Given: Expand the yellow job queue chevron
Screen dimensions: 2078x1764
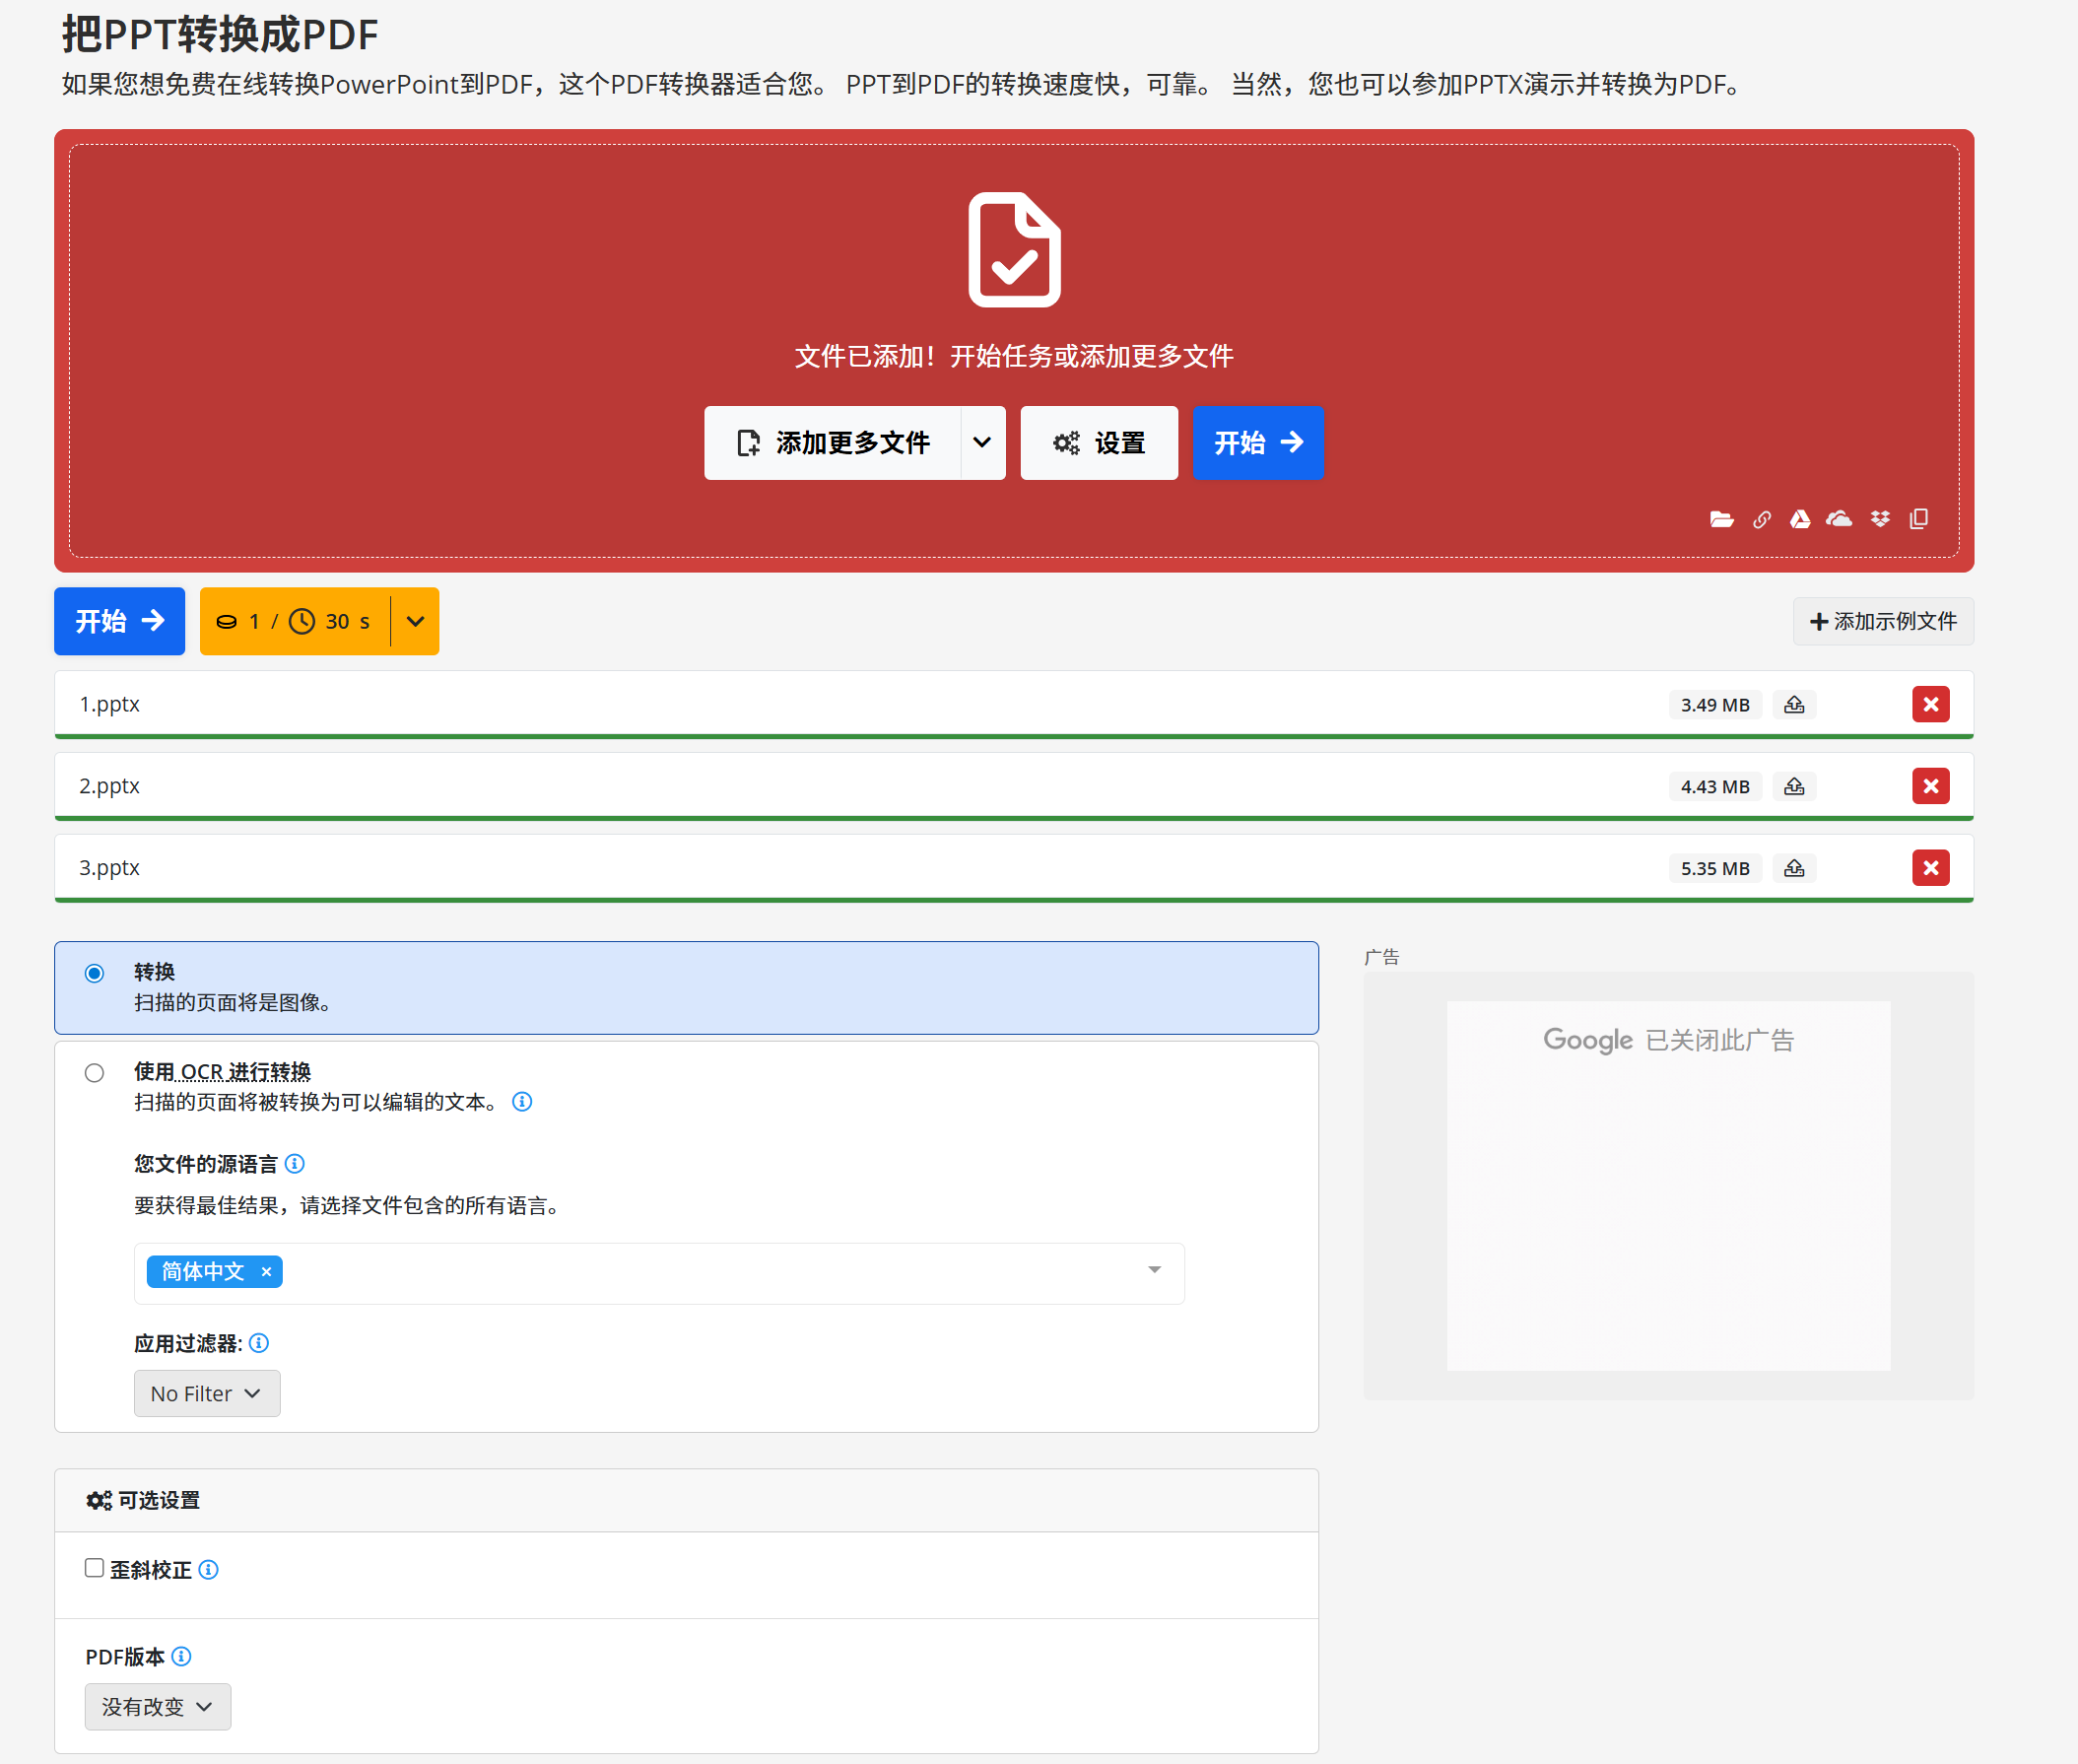Looking at the screenshot, I should (x=414, y=621).
